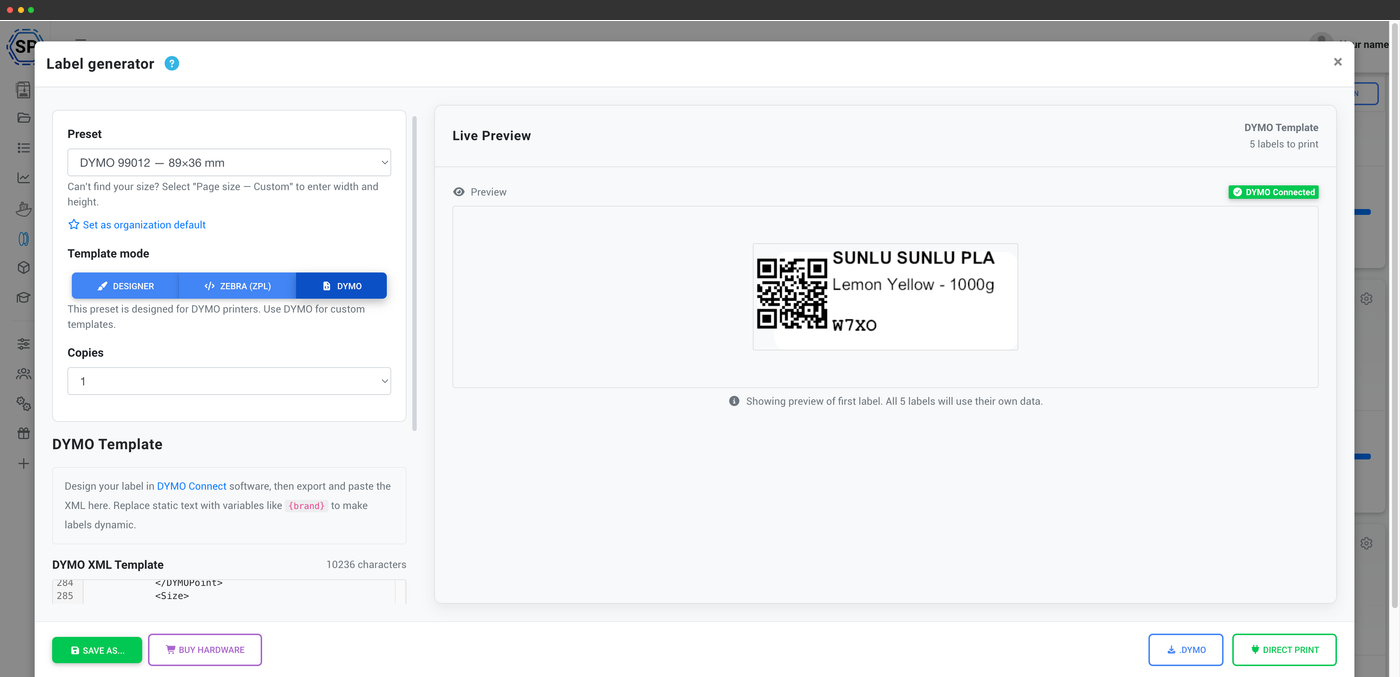Screen dimensions: 1400x677
Task: Click the "SUNLU SUNLU PLA" label text
Action: click(x=913, y=258)
